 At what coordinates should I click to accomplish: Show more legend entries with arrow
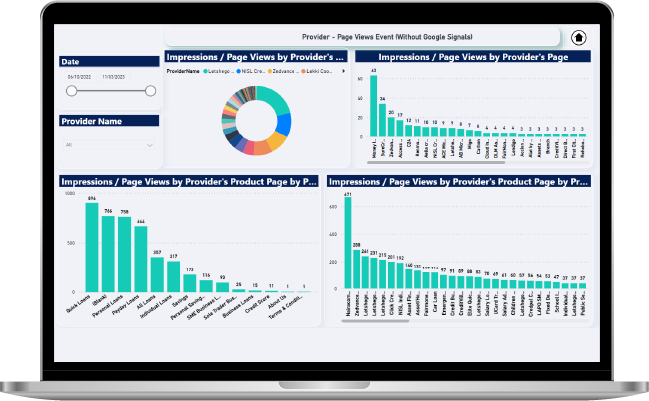tap(343, 71)
